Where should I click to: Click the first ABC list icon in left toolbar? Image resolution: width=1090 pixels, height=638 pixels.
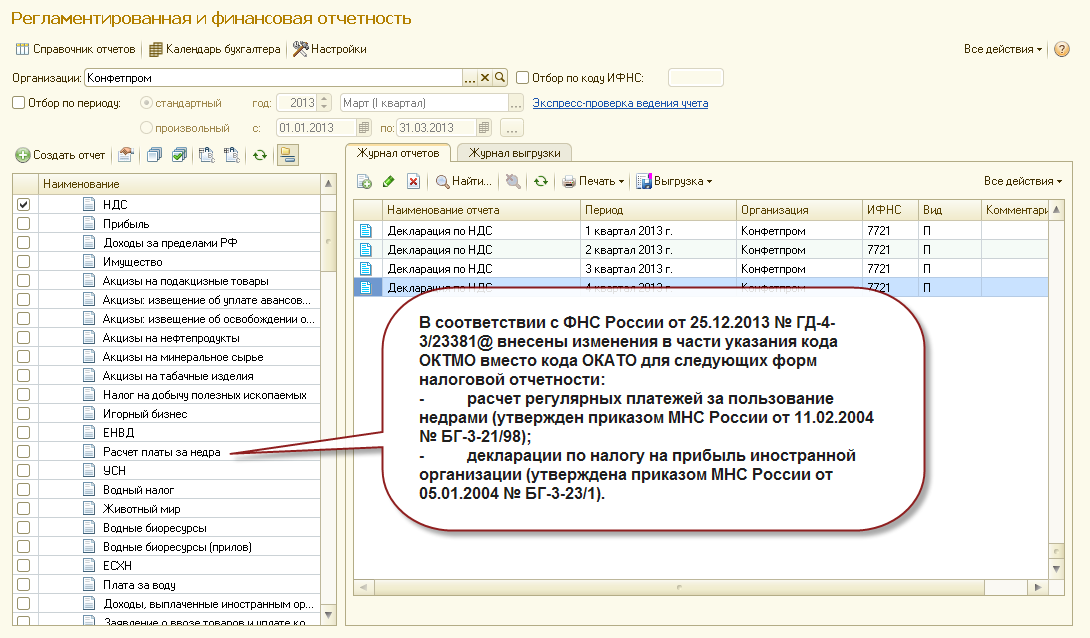[206, 155]
